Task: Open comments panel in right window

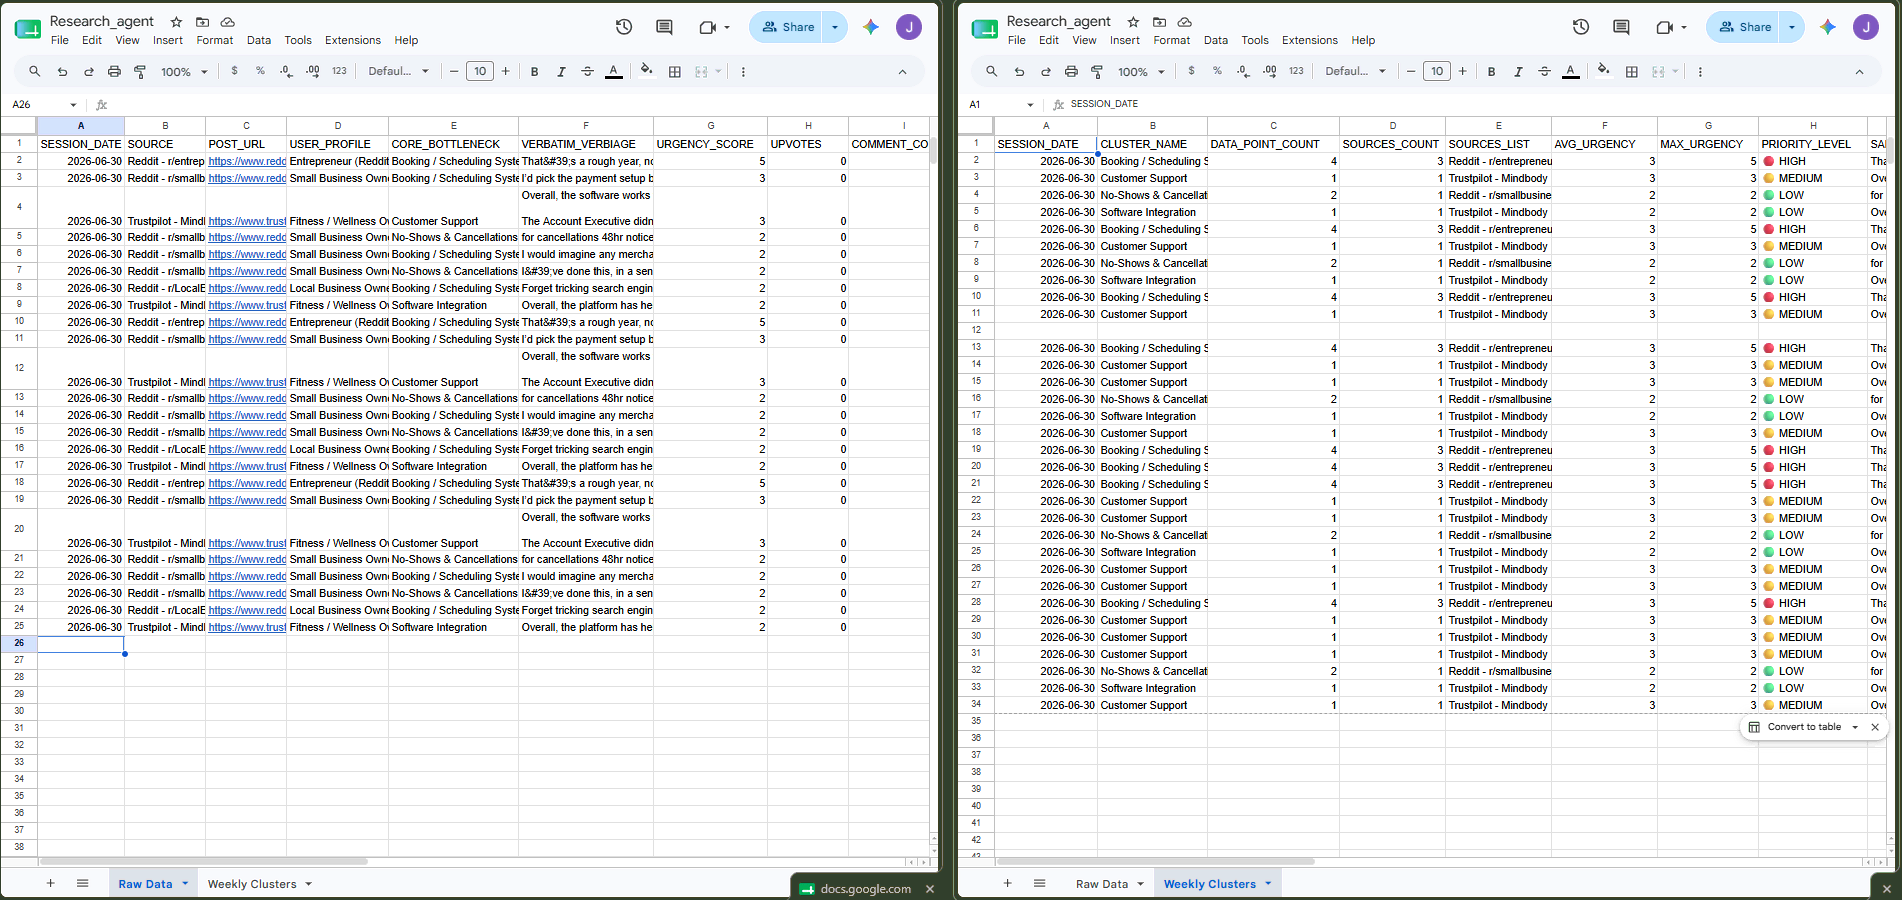Action: click(x=1621, y=27)
